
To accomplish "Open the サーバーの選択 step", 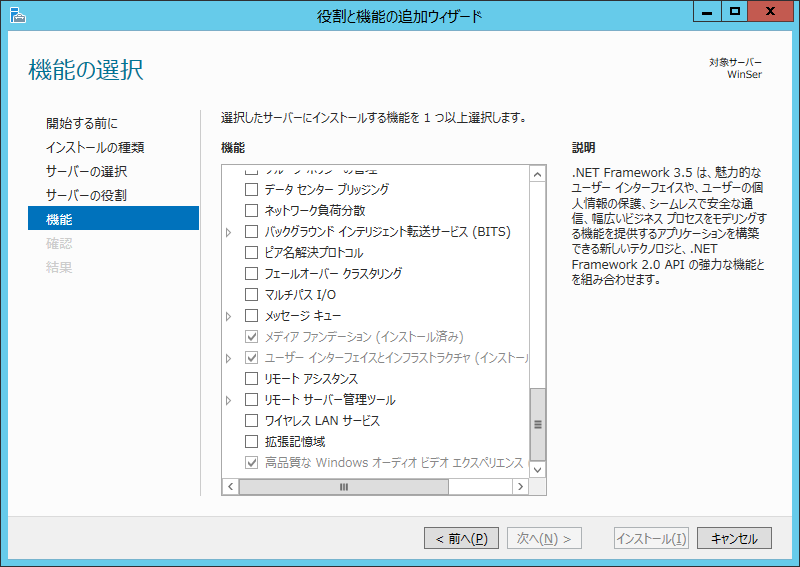I will (x=86, y=171).
